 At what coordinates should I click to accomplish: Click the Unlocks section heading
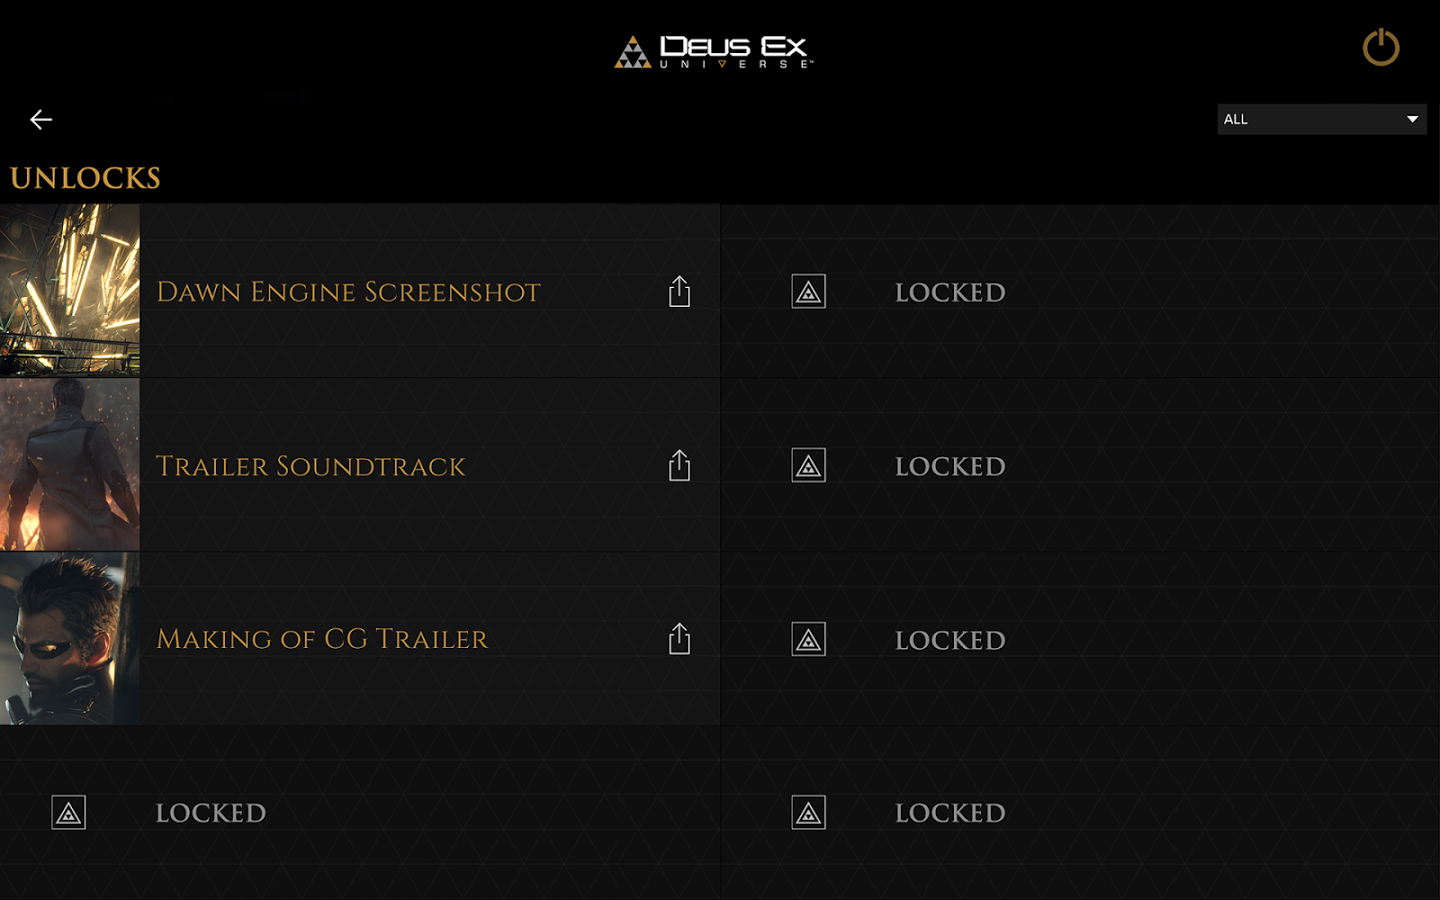point(86,178)
